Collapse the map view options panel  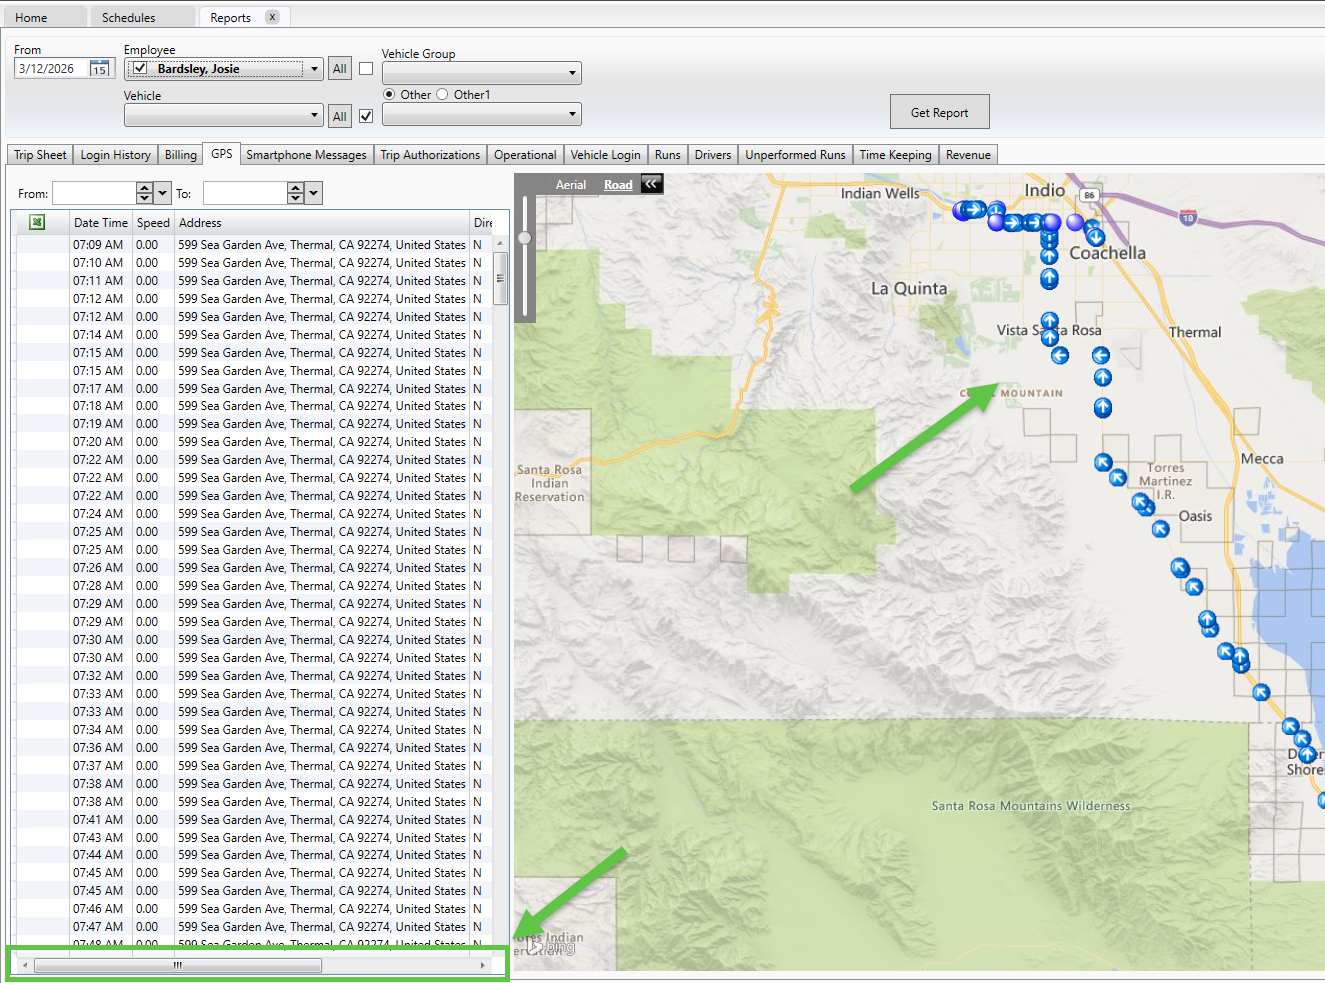click(x=651, y=184)
